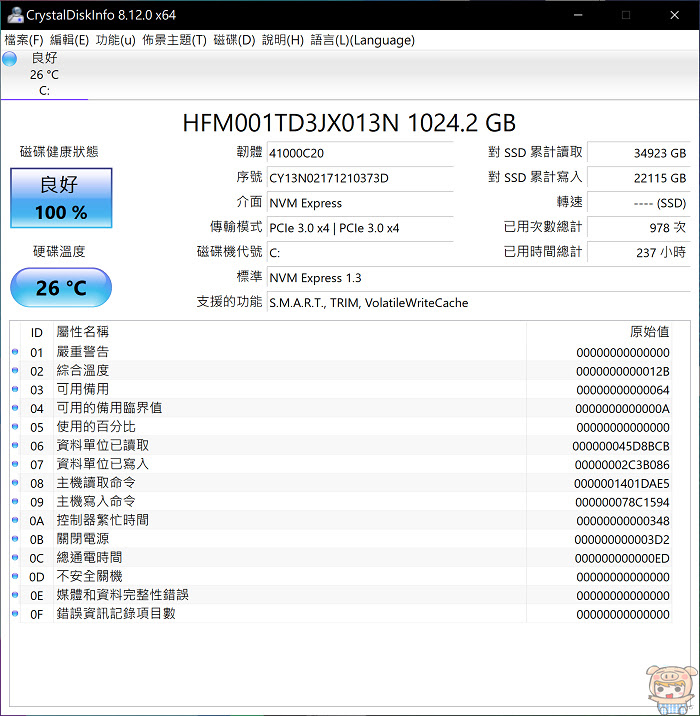
Task: Click the total writes value 22115 GB
Action: click(x=638, y=178)
